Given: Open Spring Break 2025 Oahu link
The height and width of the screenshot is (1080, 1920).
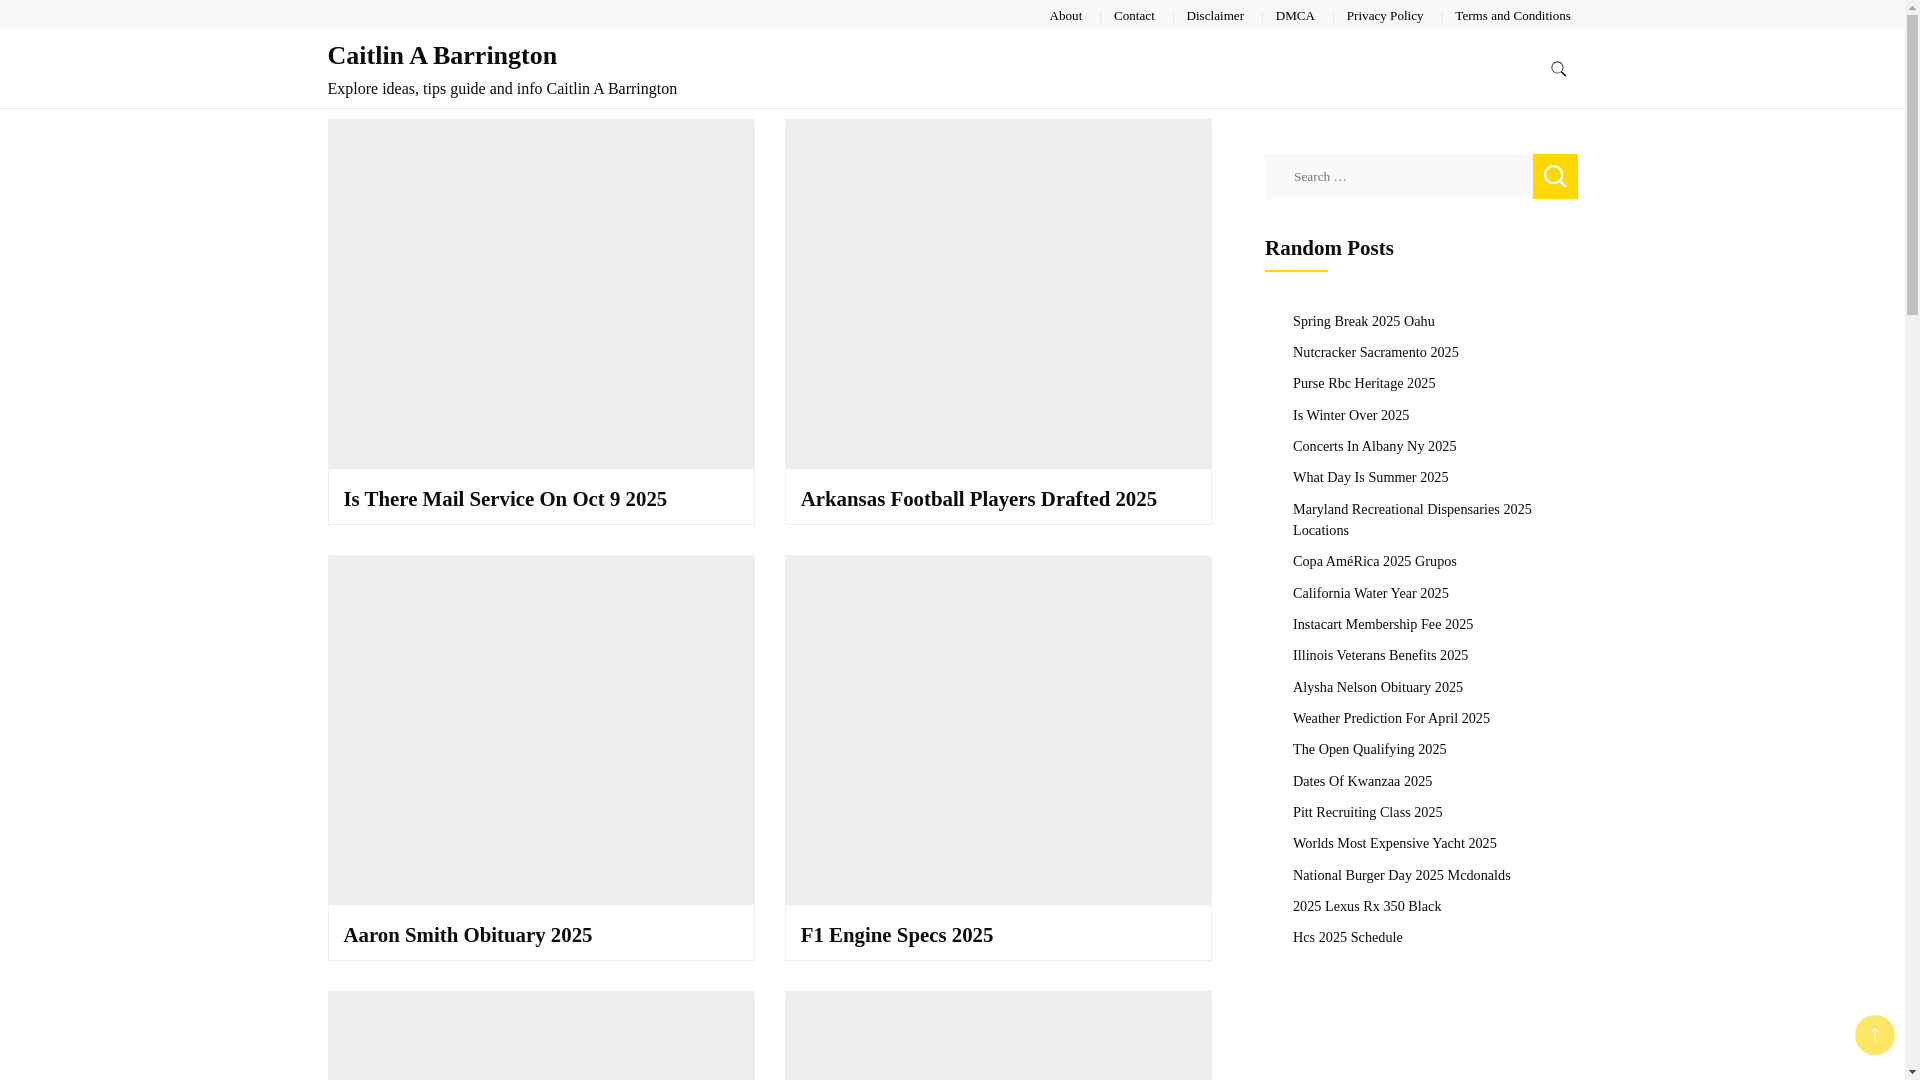Looking at the screenshot, I should tap(1363, 321).
